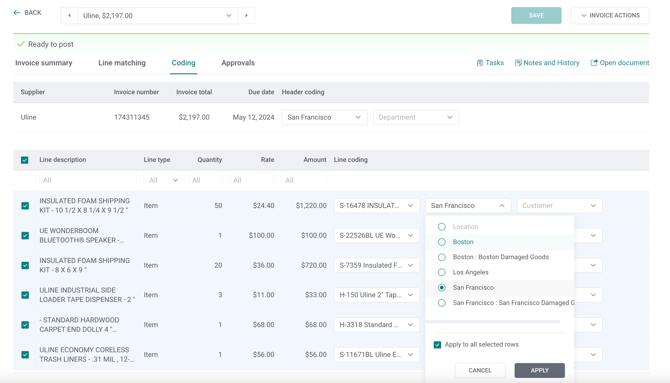Click the APPLY button

coord(539,371)
